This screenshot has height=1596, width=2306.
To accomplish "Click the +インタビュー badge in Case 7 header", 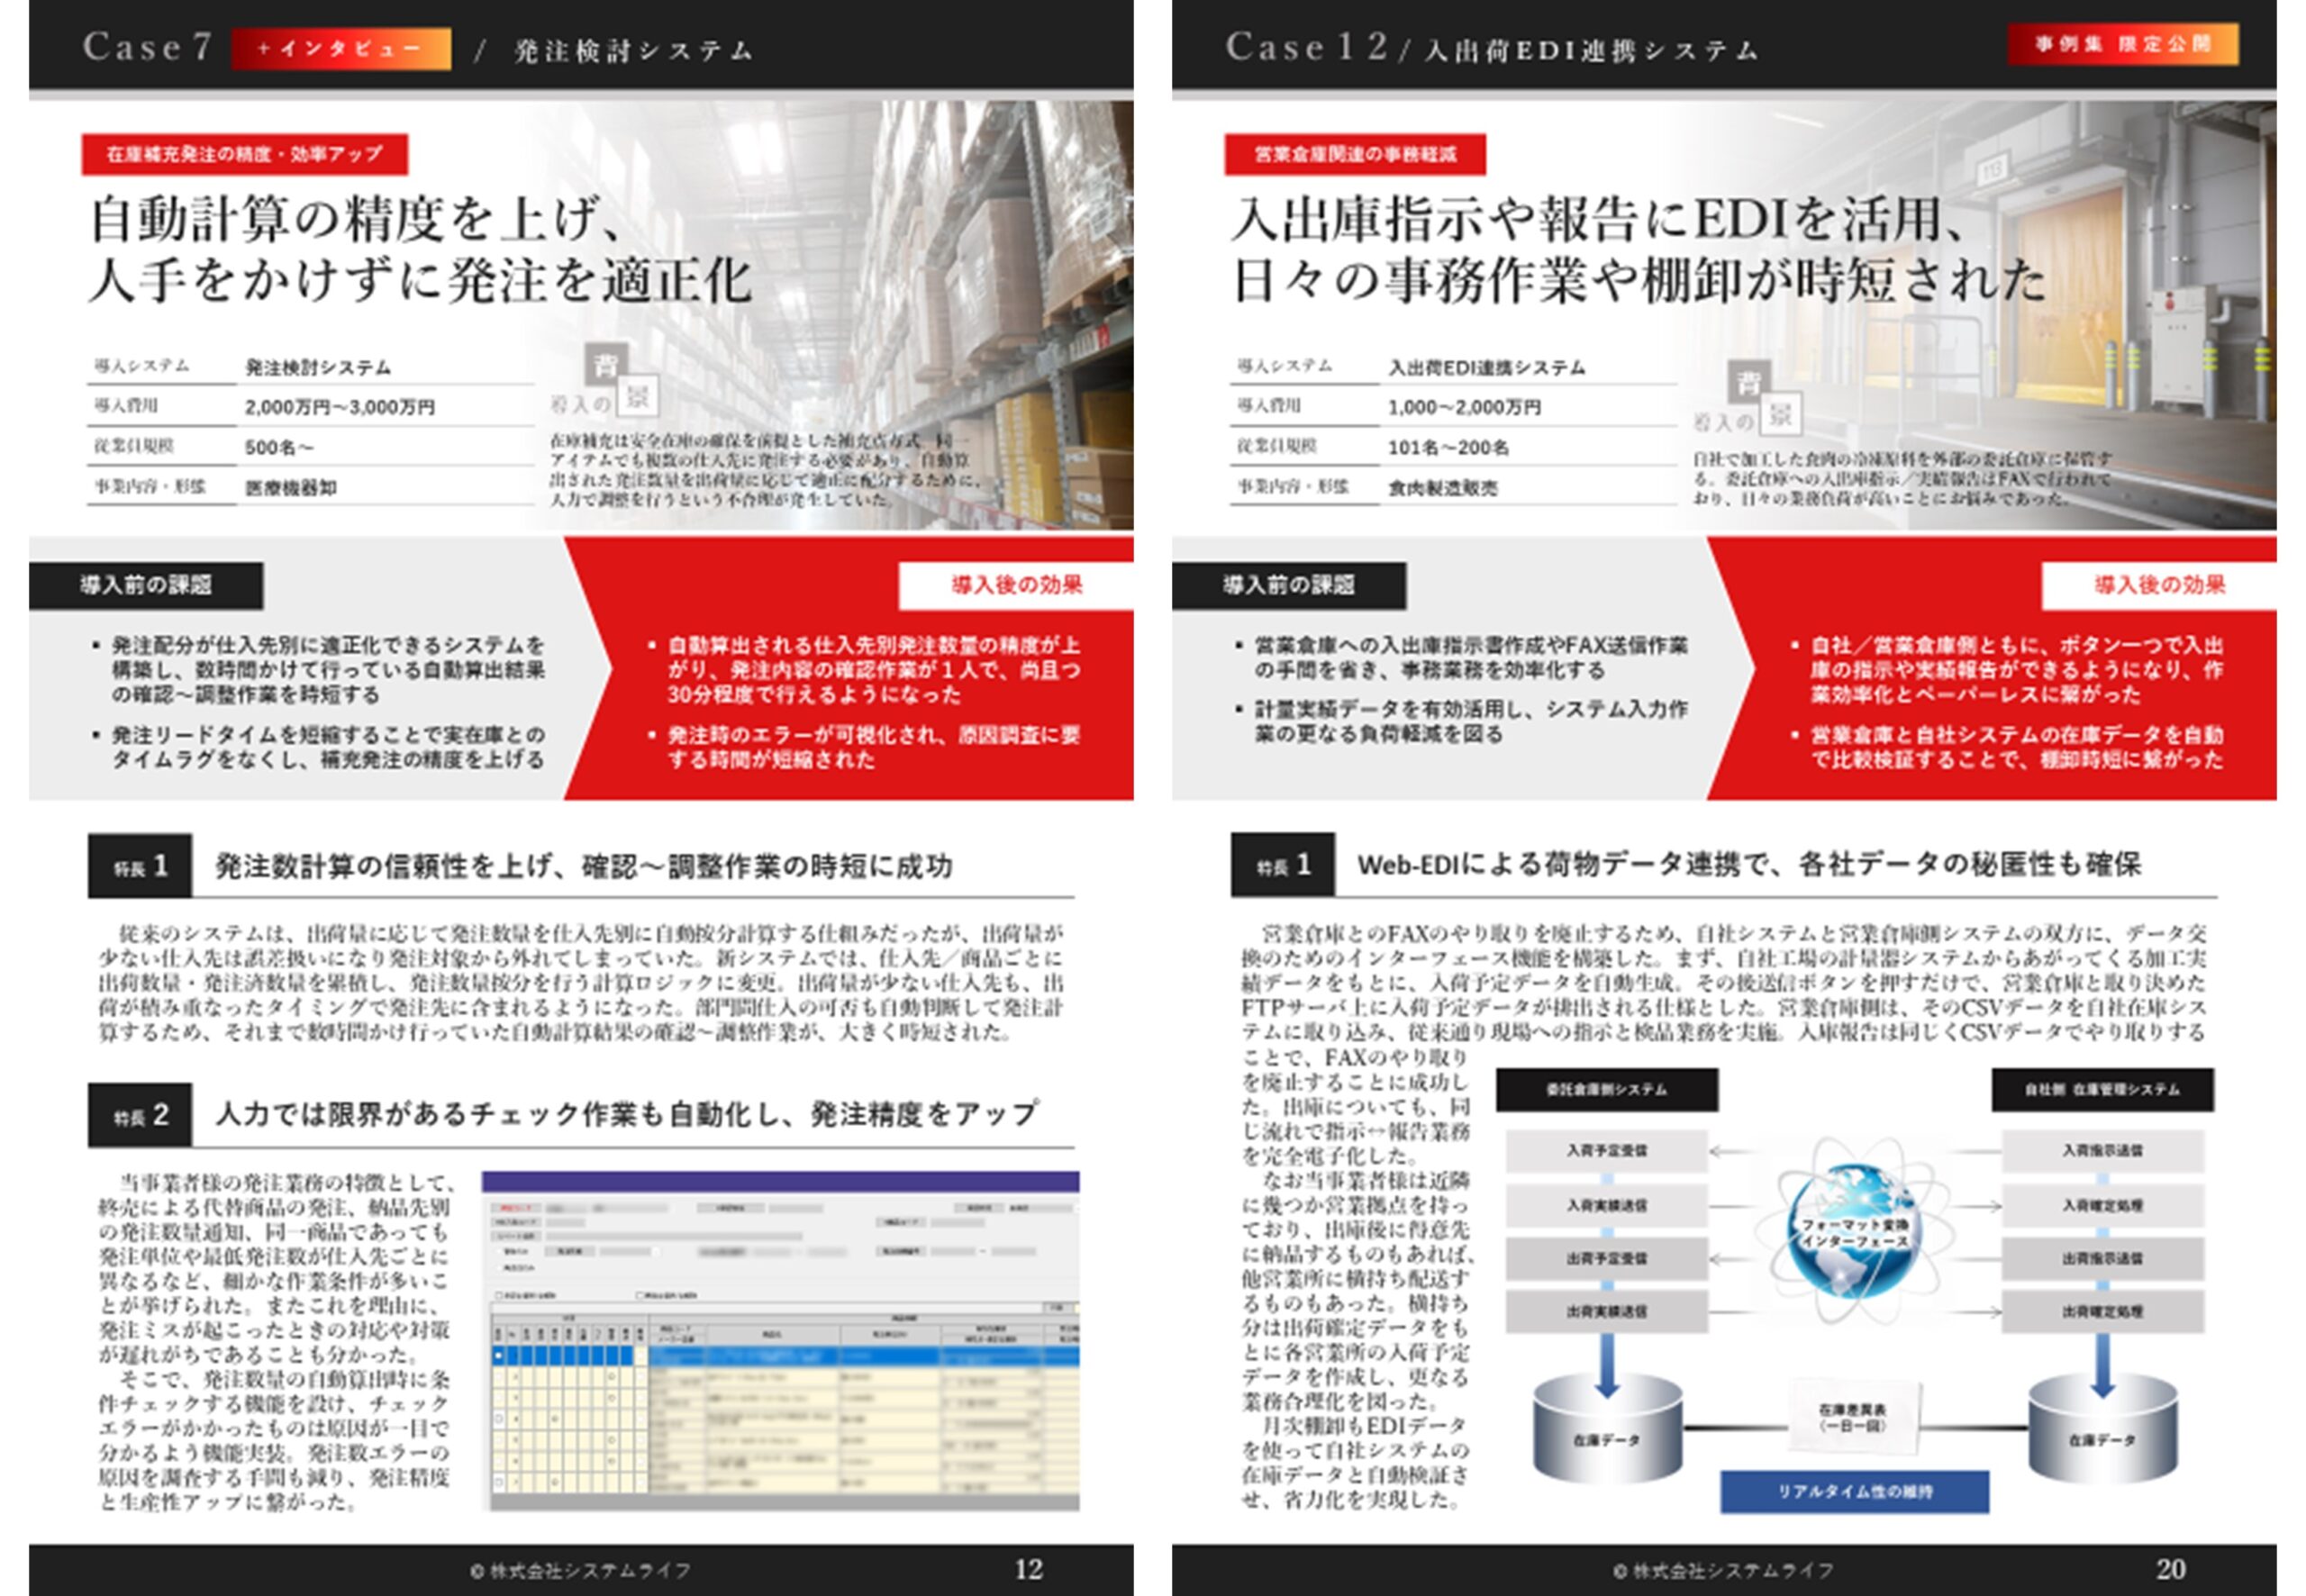I will click(340, 48).
